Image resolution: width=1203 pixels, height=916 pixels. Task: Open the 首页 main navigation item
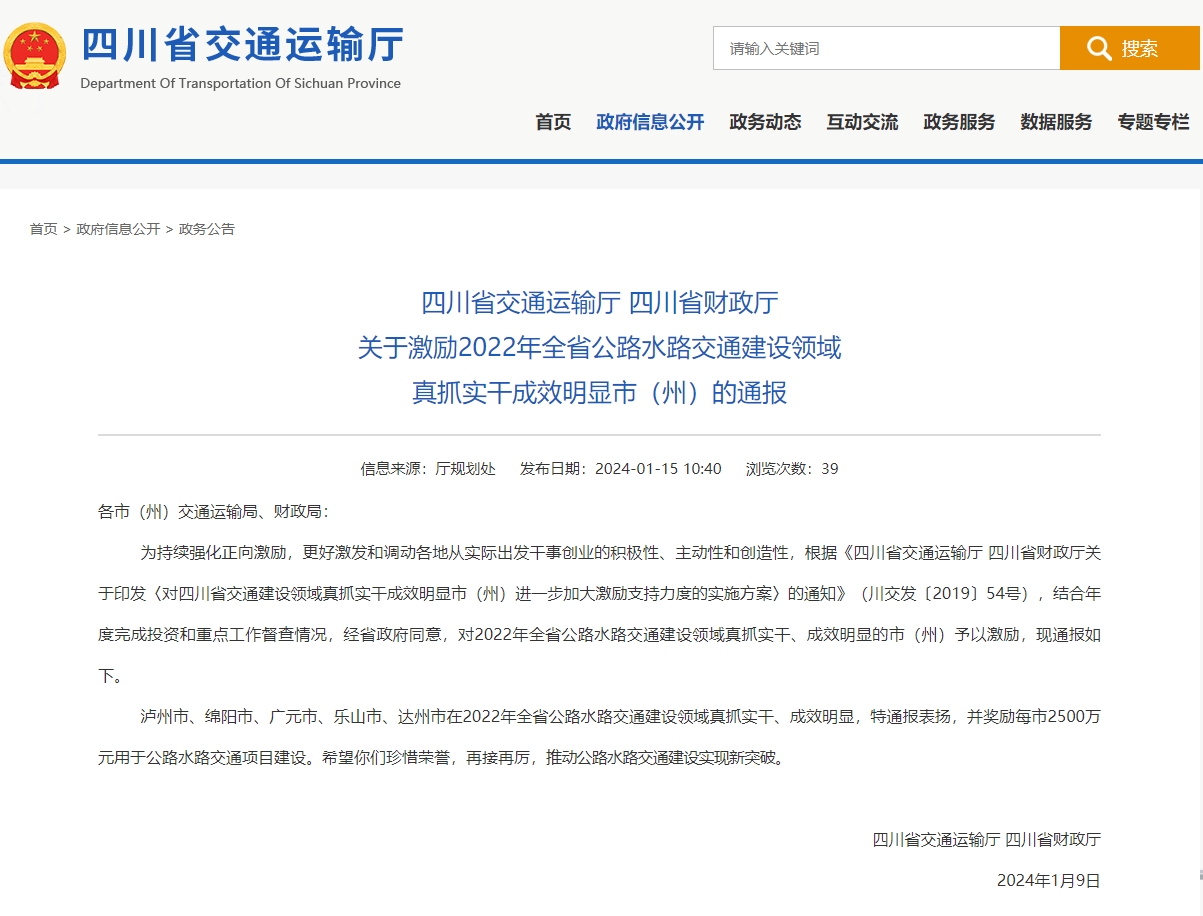point(553,122)
